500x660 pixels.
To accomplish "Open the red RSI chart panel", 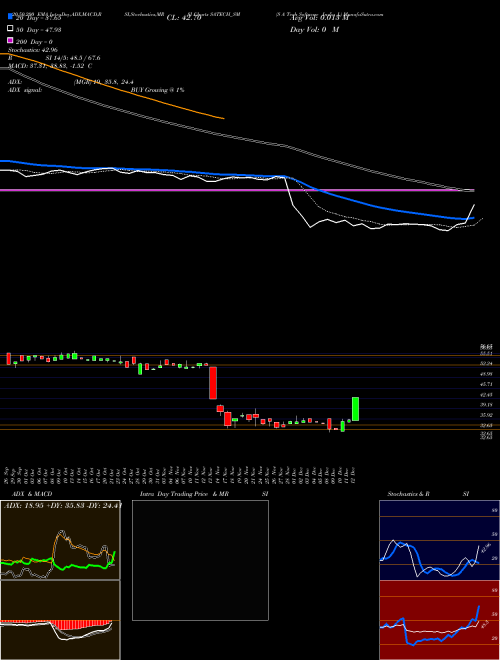I will tap(439, 620).
